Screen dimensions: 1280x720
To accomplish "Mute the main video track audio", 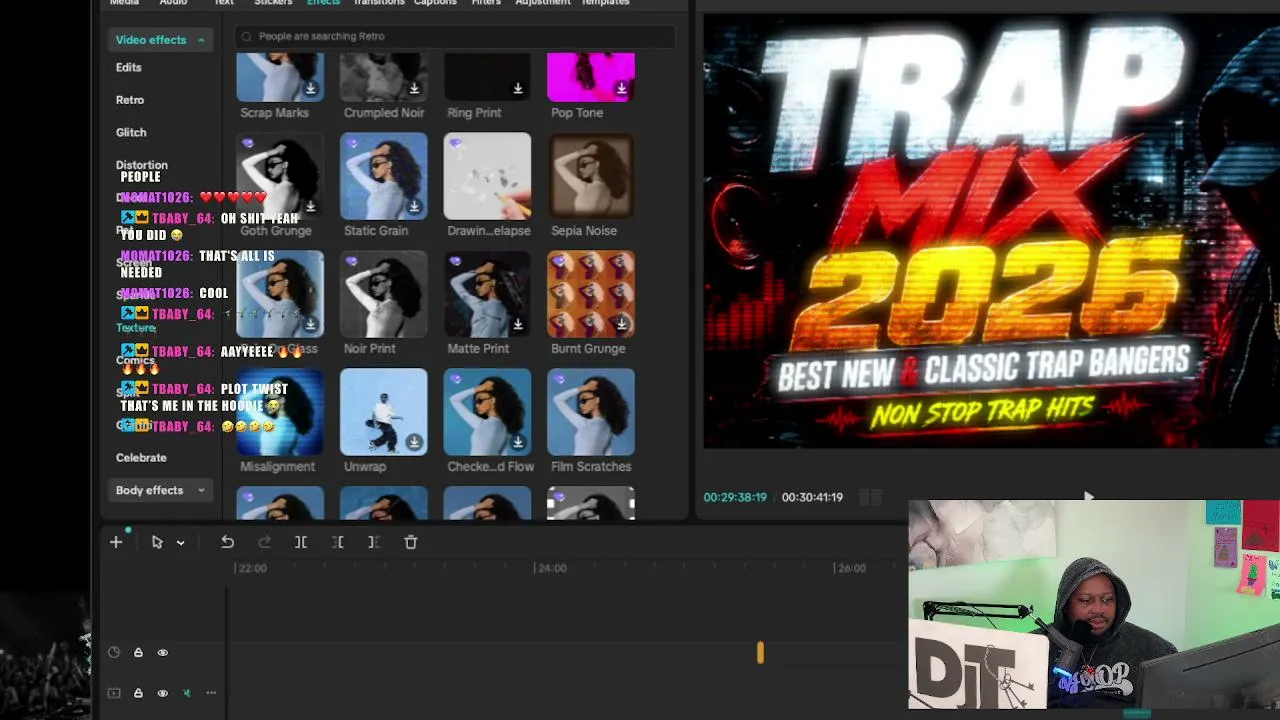I will click(187, 693).
